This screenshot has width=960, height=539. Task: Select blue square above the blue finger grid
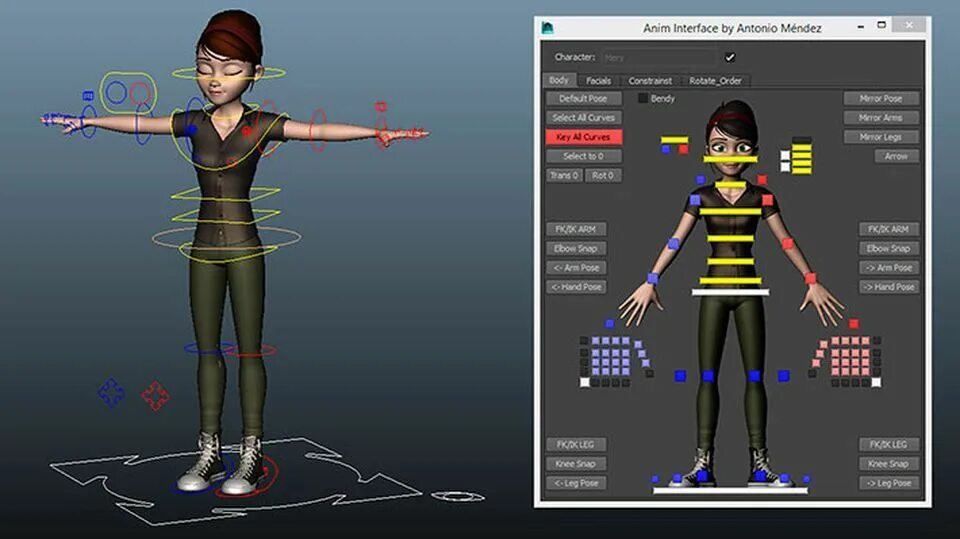click(609, 323)
